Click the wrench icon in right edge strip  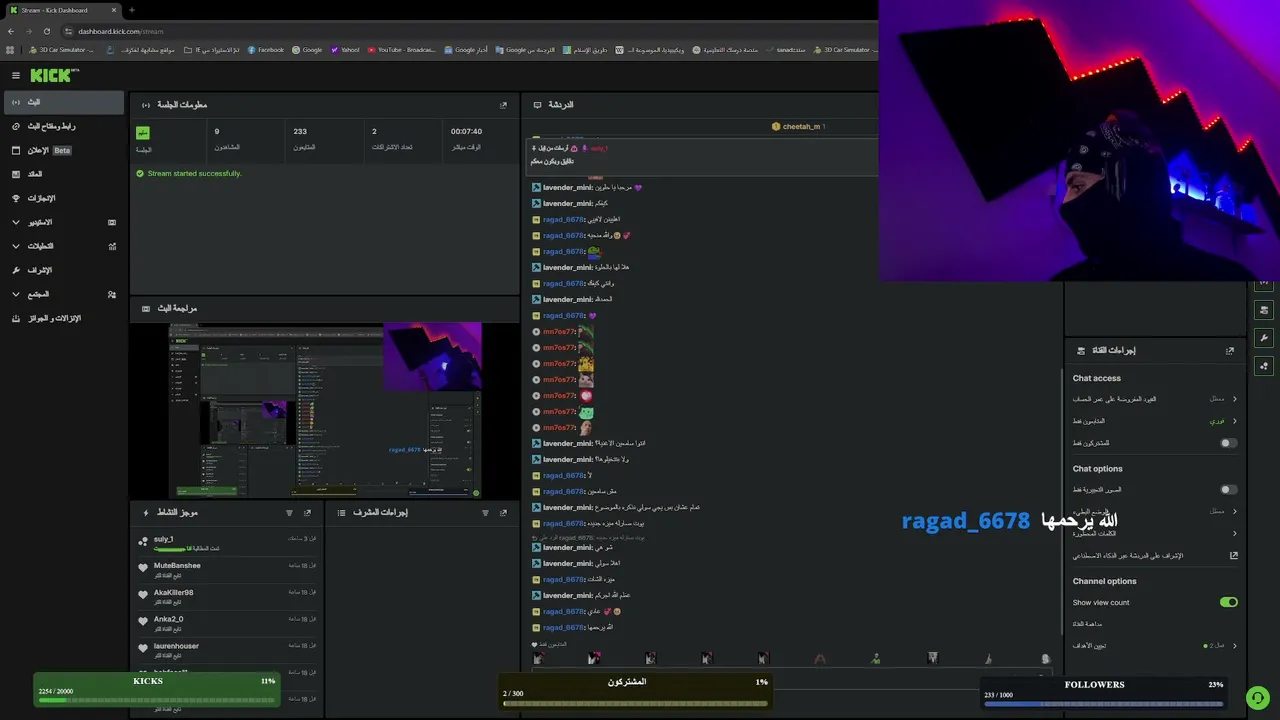click(x=1264, y=338)
